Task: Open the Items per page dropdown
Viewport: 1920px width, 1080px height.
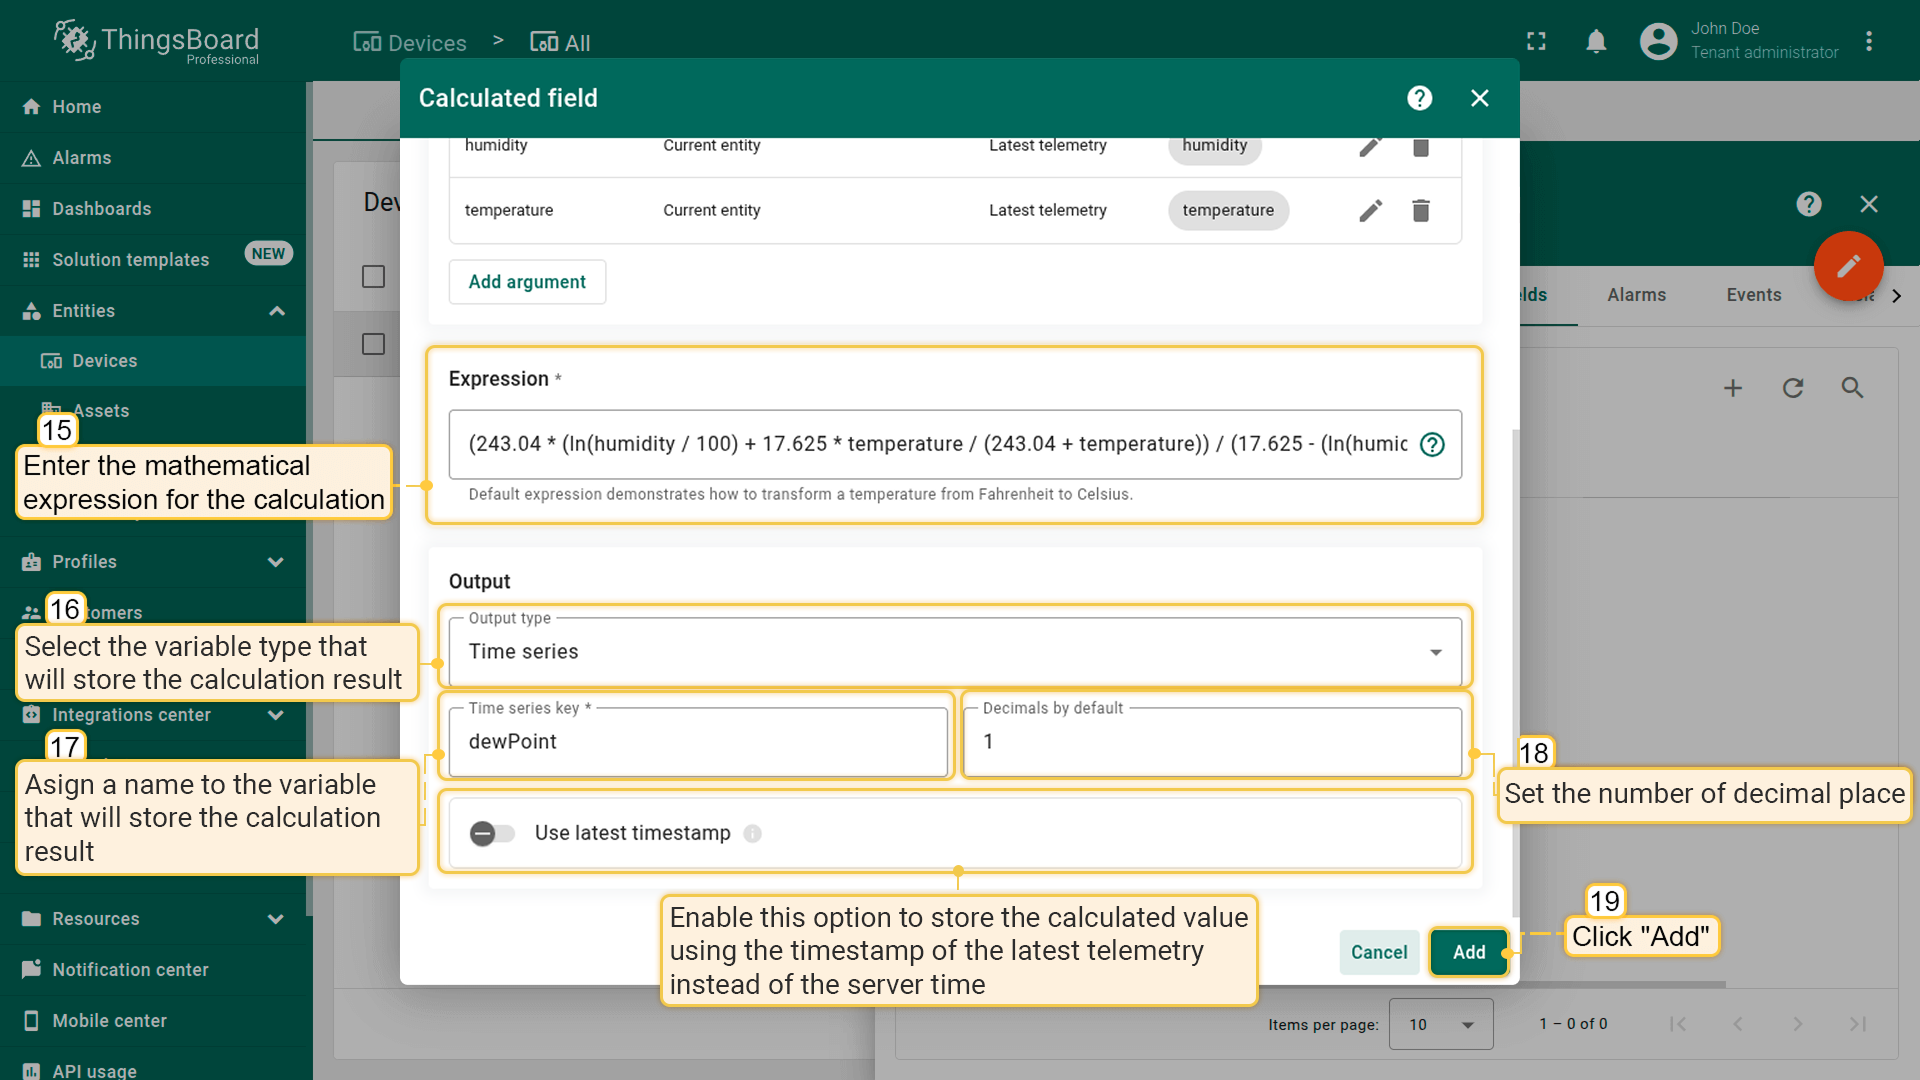Action: [x=1440, y=1024]
